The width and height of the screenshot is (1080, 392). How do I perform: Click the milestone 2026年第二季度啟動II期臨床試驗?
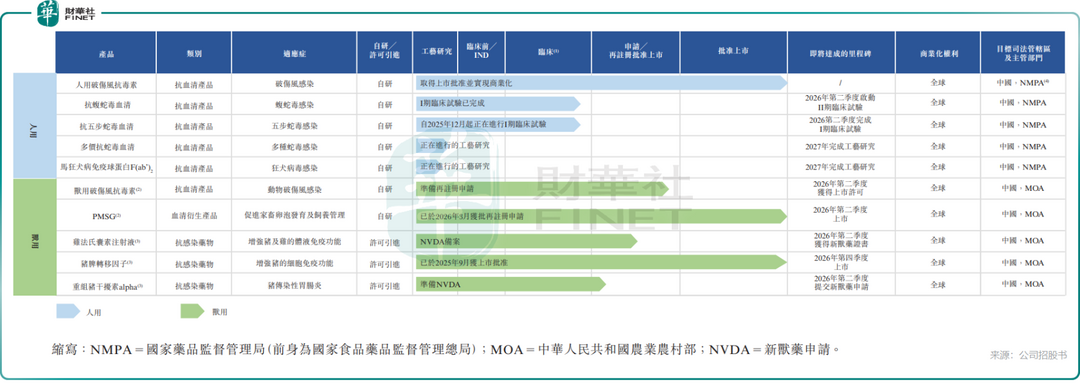pyautogui.click(x=840, y=103)
